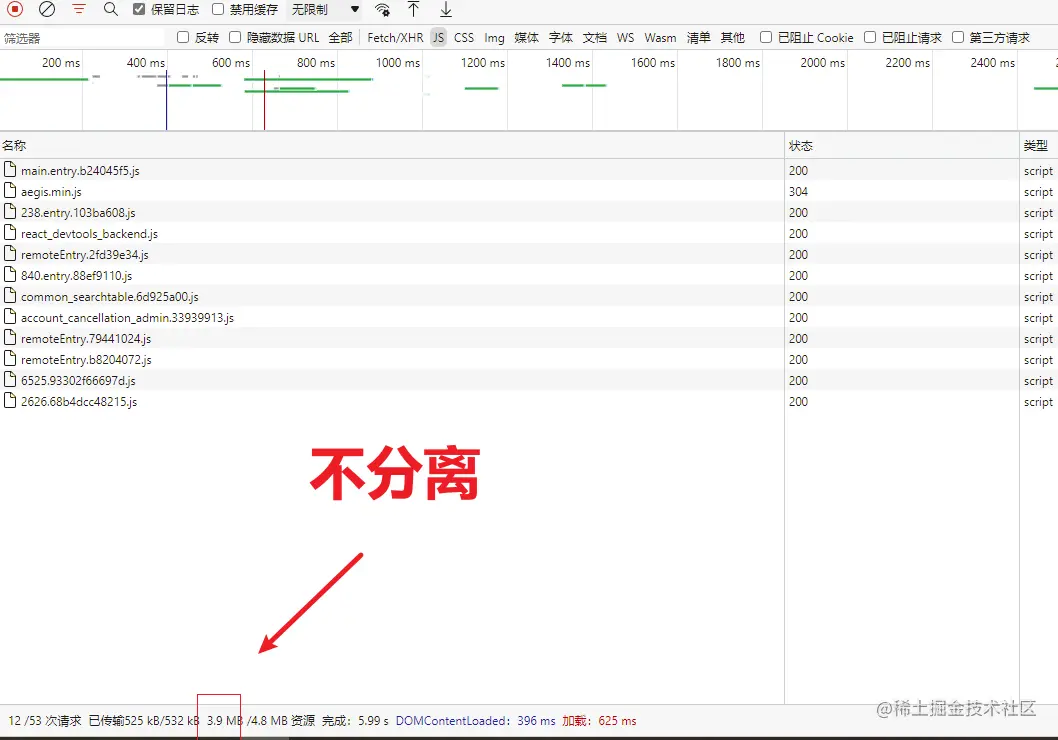This screenshot has height=740, width=1058.
Task: Select request aegis.min.js
Action: [x=529, y=192]
